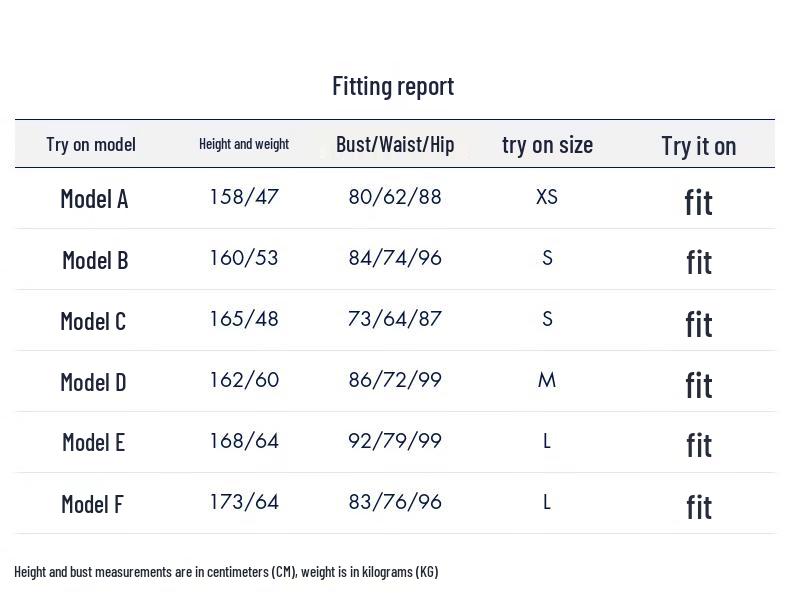This screenshot has height=593, width=790.
Task: Click the Try it on header
Action: point(698,145)
